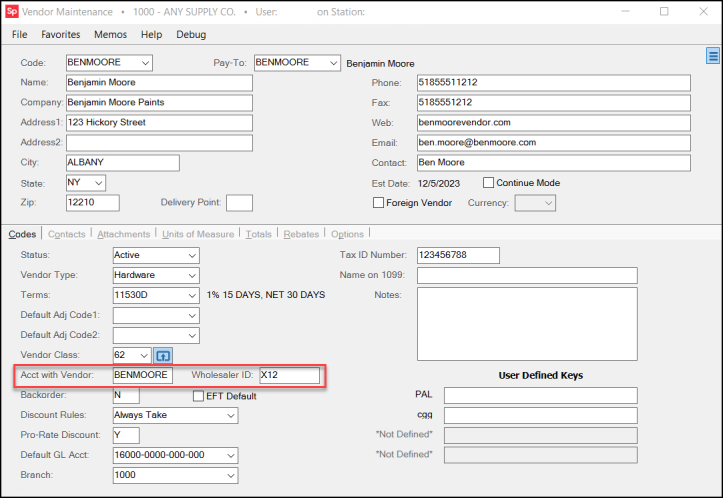Open the blue side panel menu icon
723x498 pixels.
(713, 56)
